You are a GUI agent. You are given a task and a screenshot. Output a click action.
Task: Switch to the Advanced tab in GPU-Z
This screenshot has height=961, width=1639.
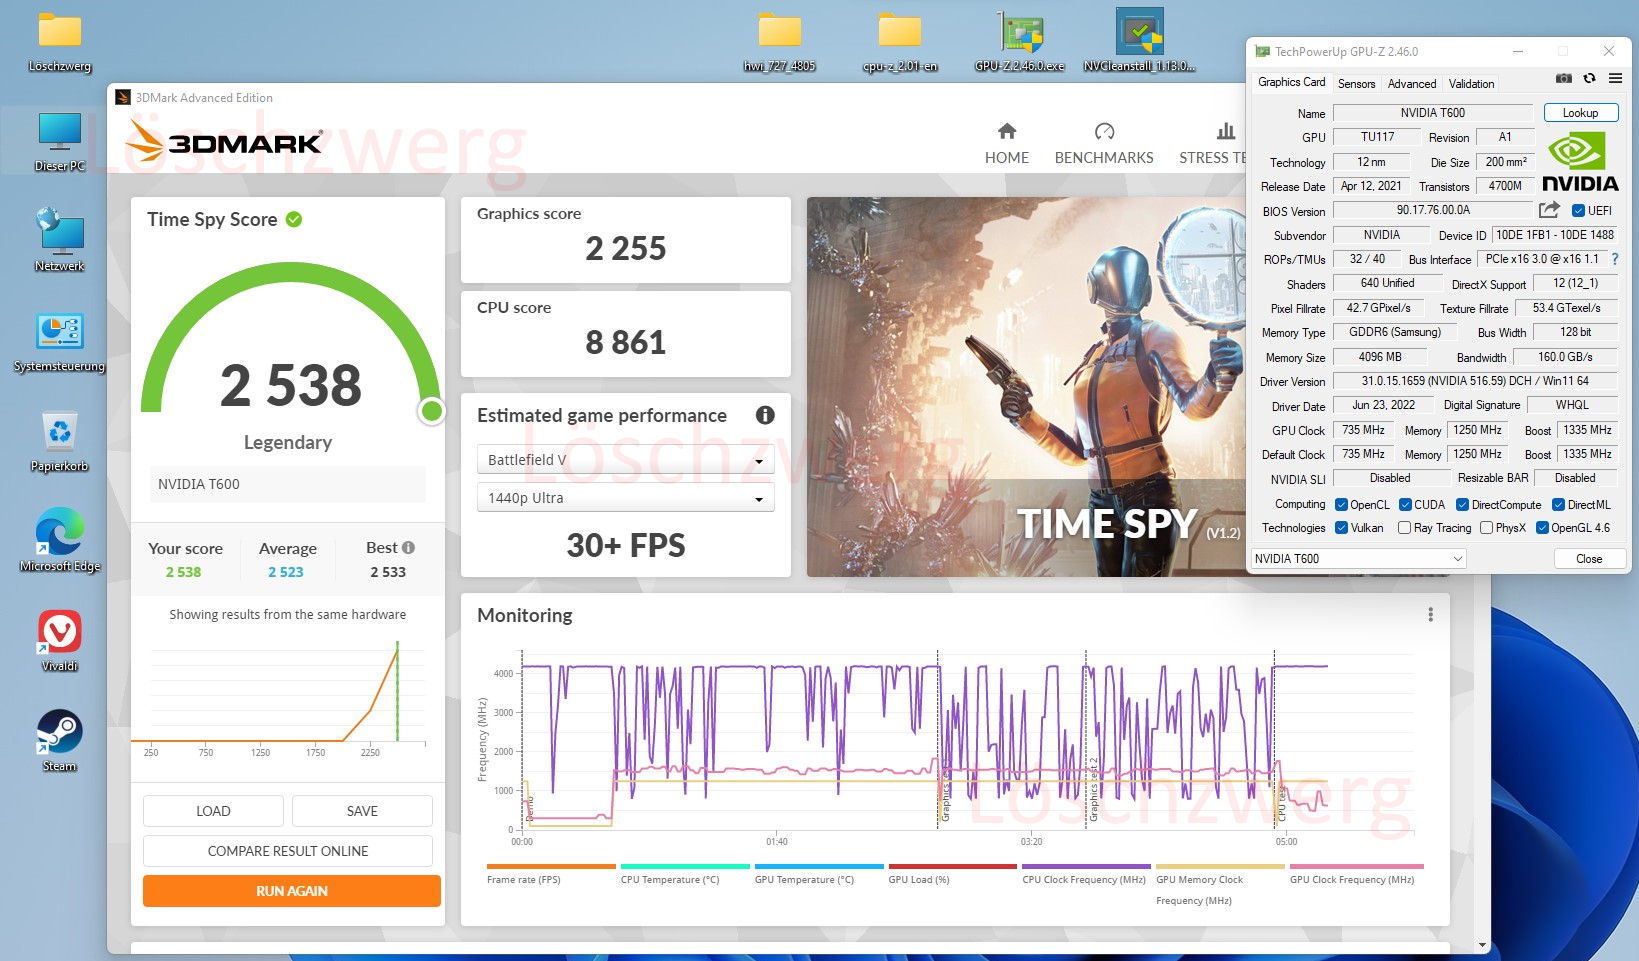tap(1412, 84)
